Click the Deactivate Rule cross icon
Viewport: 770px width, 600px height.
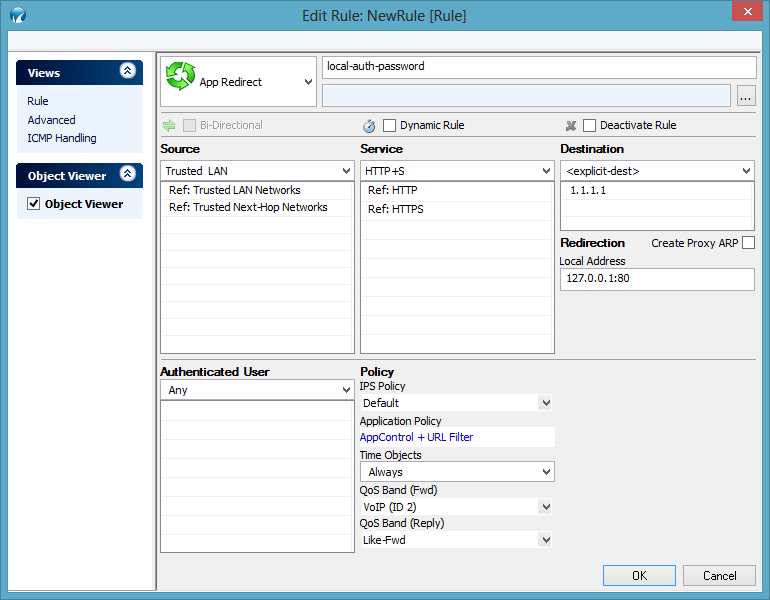coord(571,126)
